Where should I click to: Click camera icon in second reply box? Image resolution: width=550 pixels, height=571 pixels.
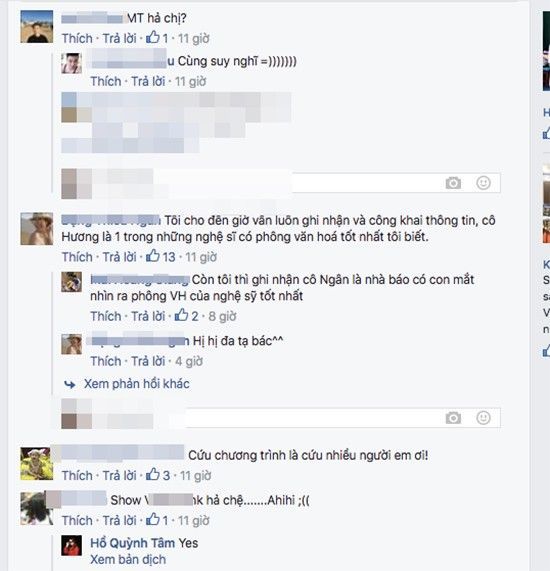tap(453, 418)
